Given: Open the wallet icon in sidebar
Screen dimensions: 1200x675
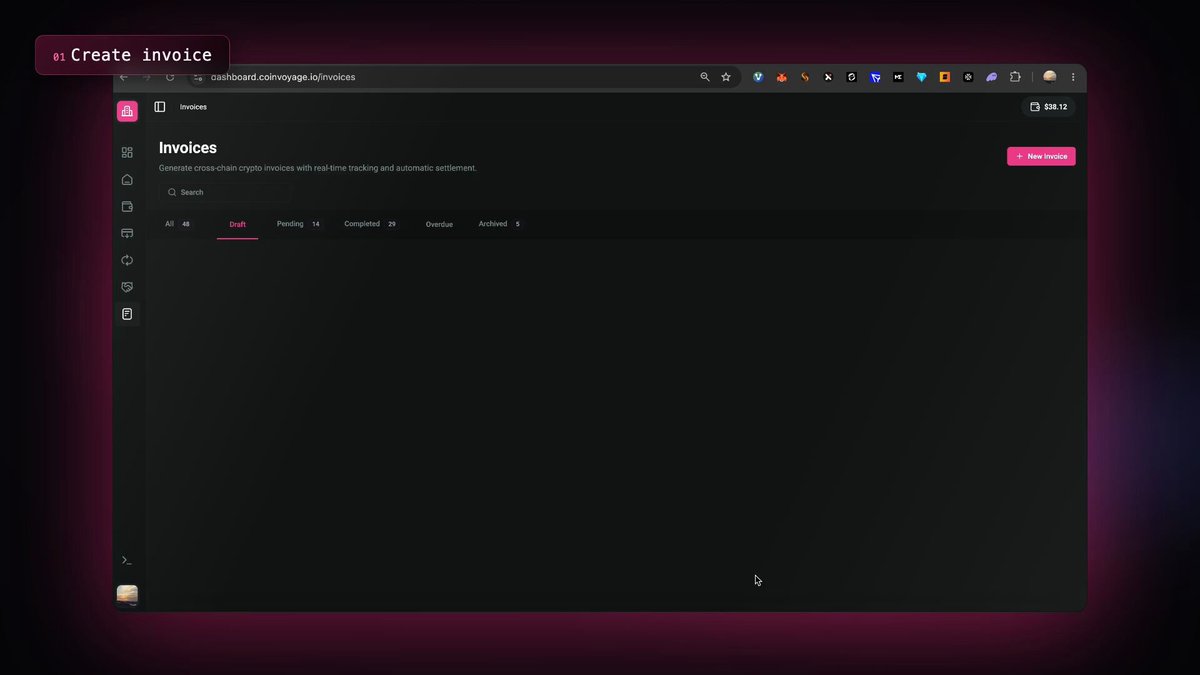Looking at the screenshot, I should click(127, 206).
